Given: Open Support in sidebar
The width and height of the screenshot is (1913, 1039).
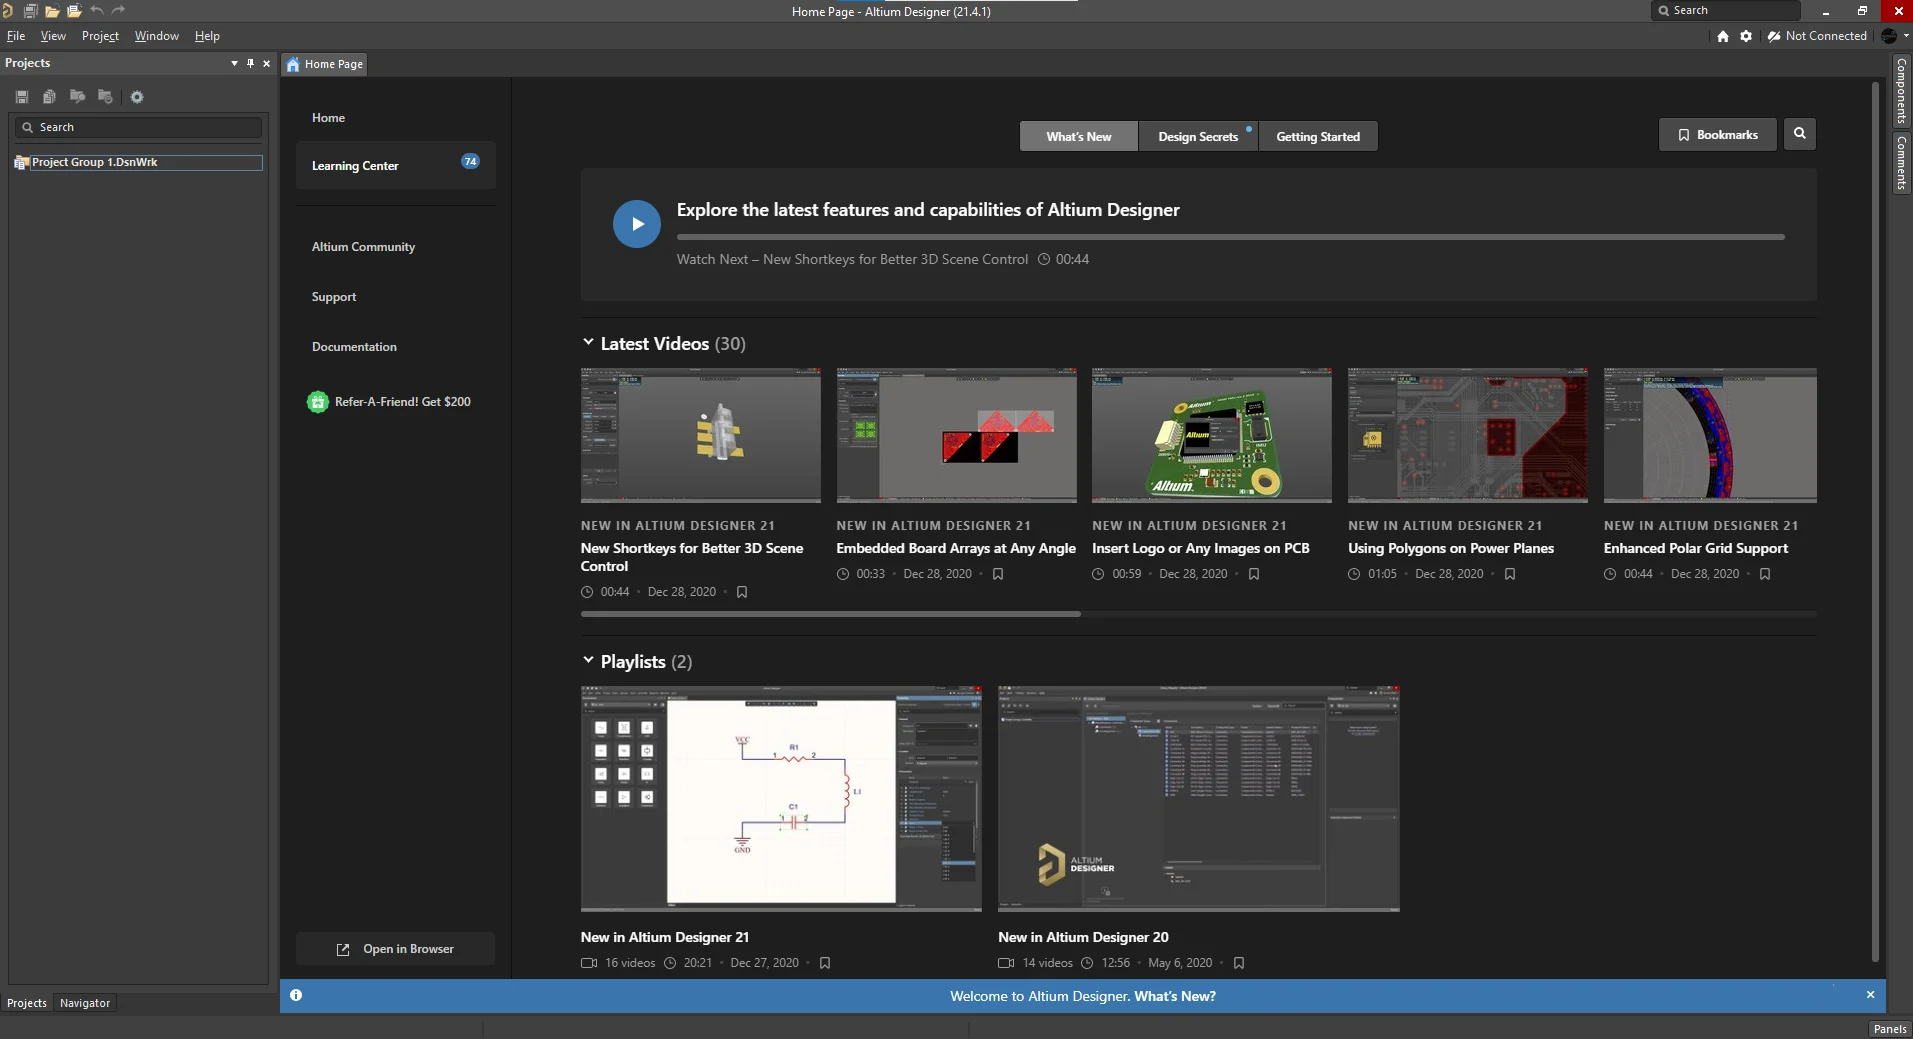Looking at the screenshot, I should tap(334, 297).
